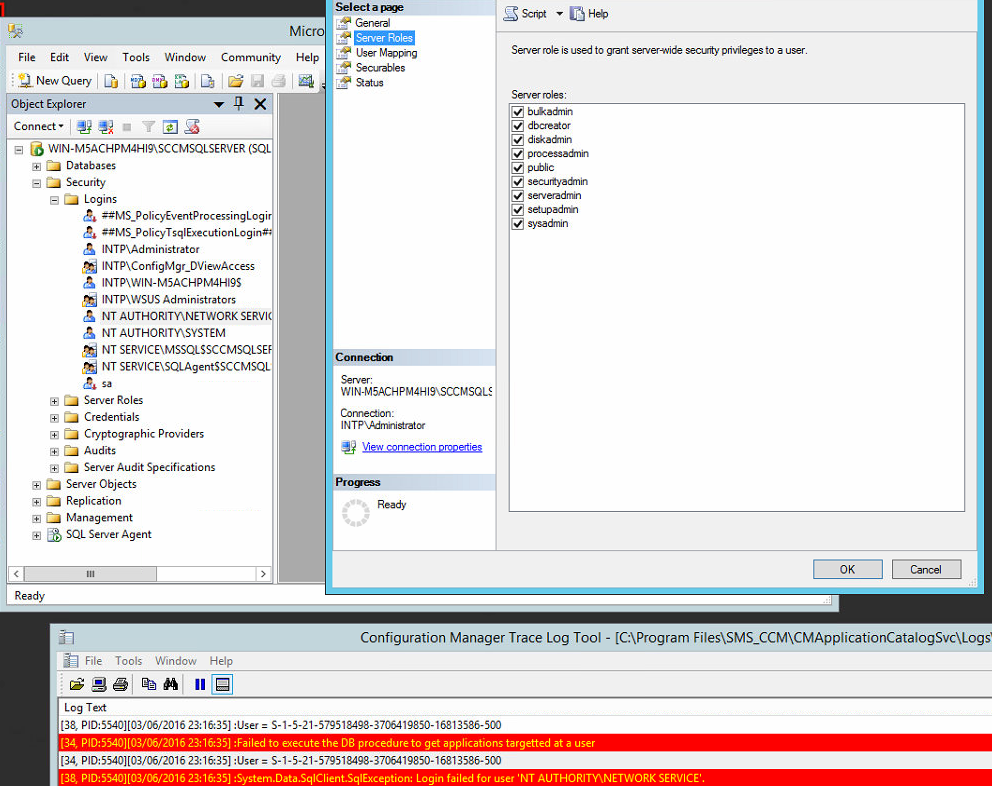Select the Securables page
Viewport: 992px width, 786px height.
click(x=380, y=68)
